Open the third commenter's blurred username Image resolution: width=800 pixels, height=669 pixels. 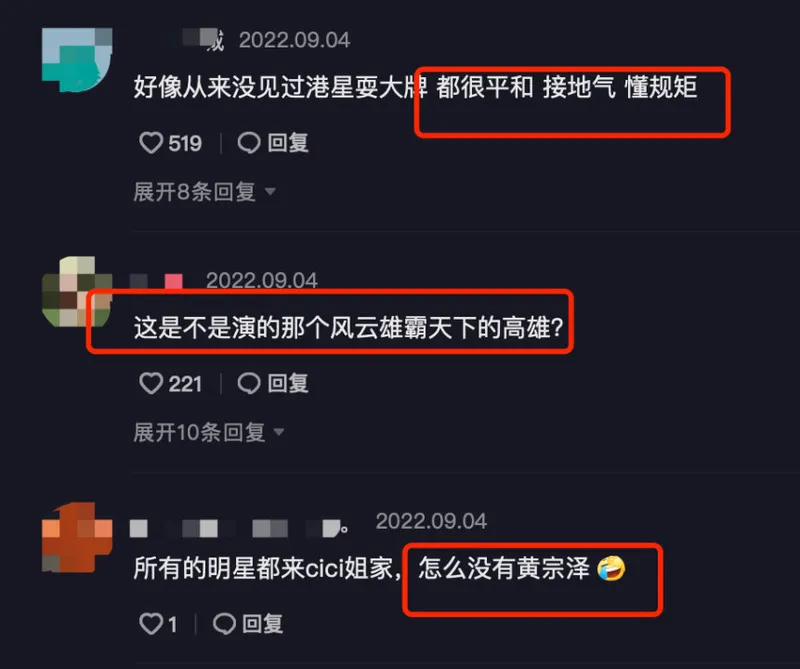point(239,529)
